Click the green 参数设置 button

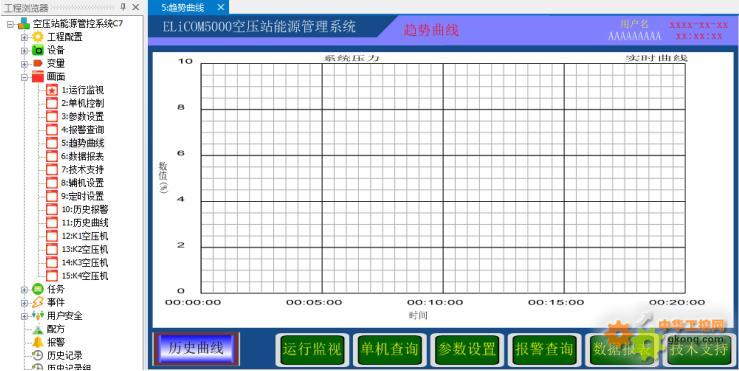click(x=467, y=349)
